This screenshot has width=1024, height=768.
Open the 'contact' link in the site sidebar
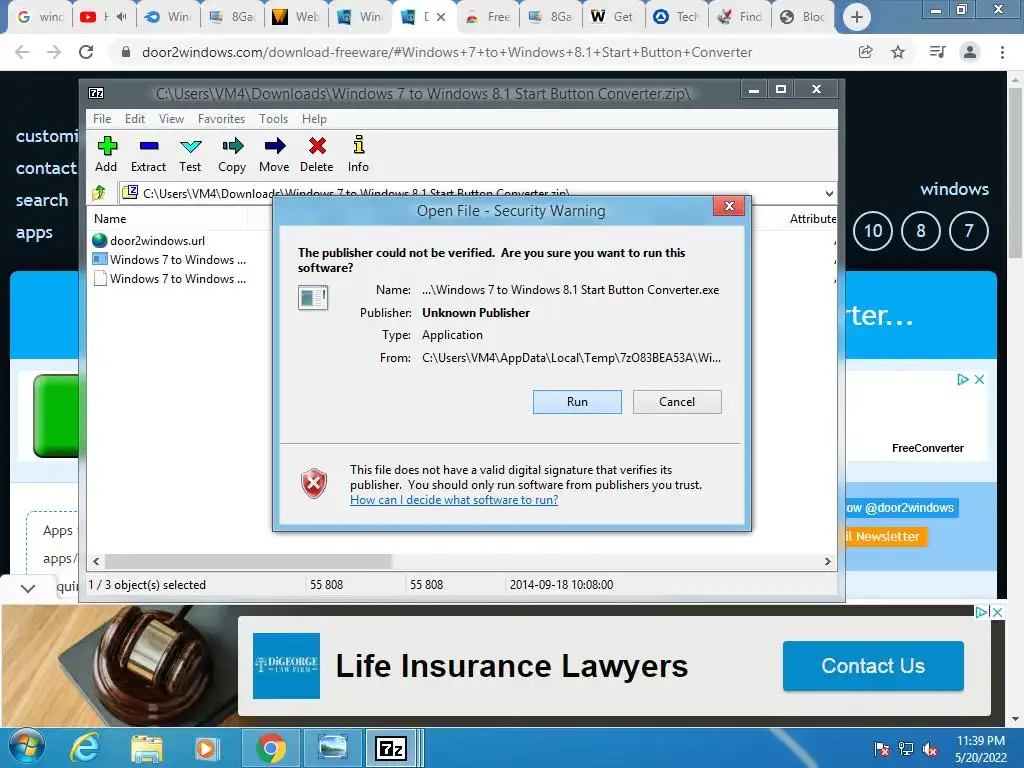[46, 168]
